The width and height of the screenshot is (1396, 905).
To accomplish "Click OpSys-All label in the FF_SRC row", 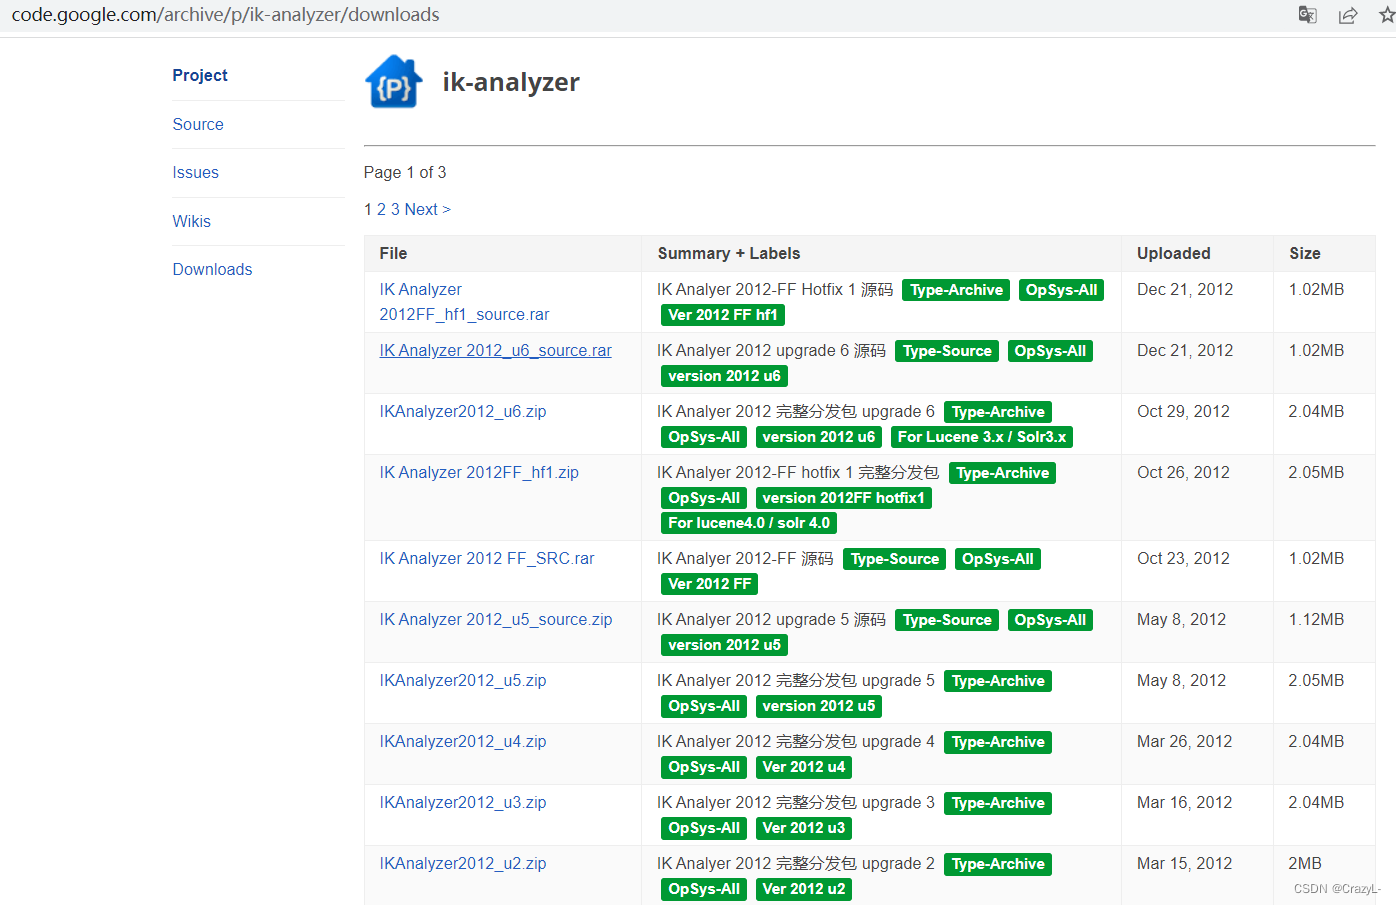I will pyautogui.click(x=998, y=559).
